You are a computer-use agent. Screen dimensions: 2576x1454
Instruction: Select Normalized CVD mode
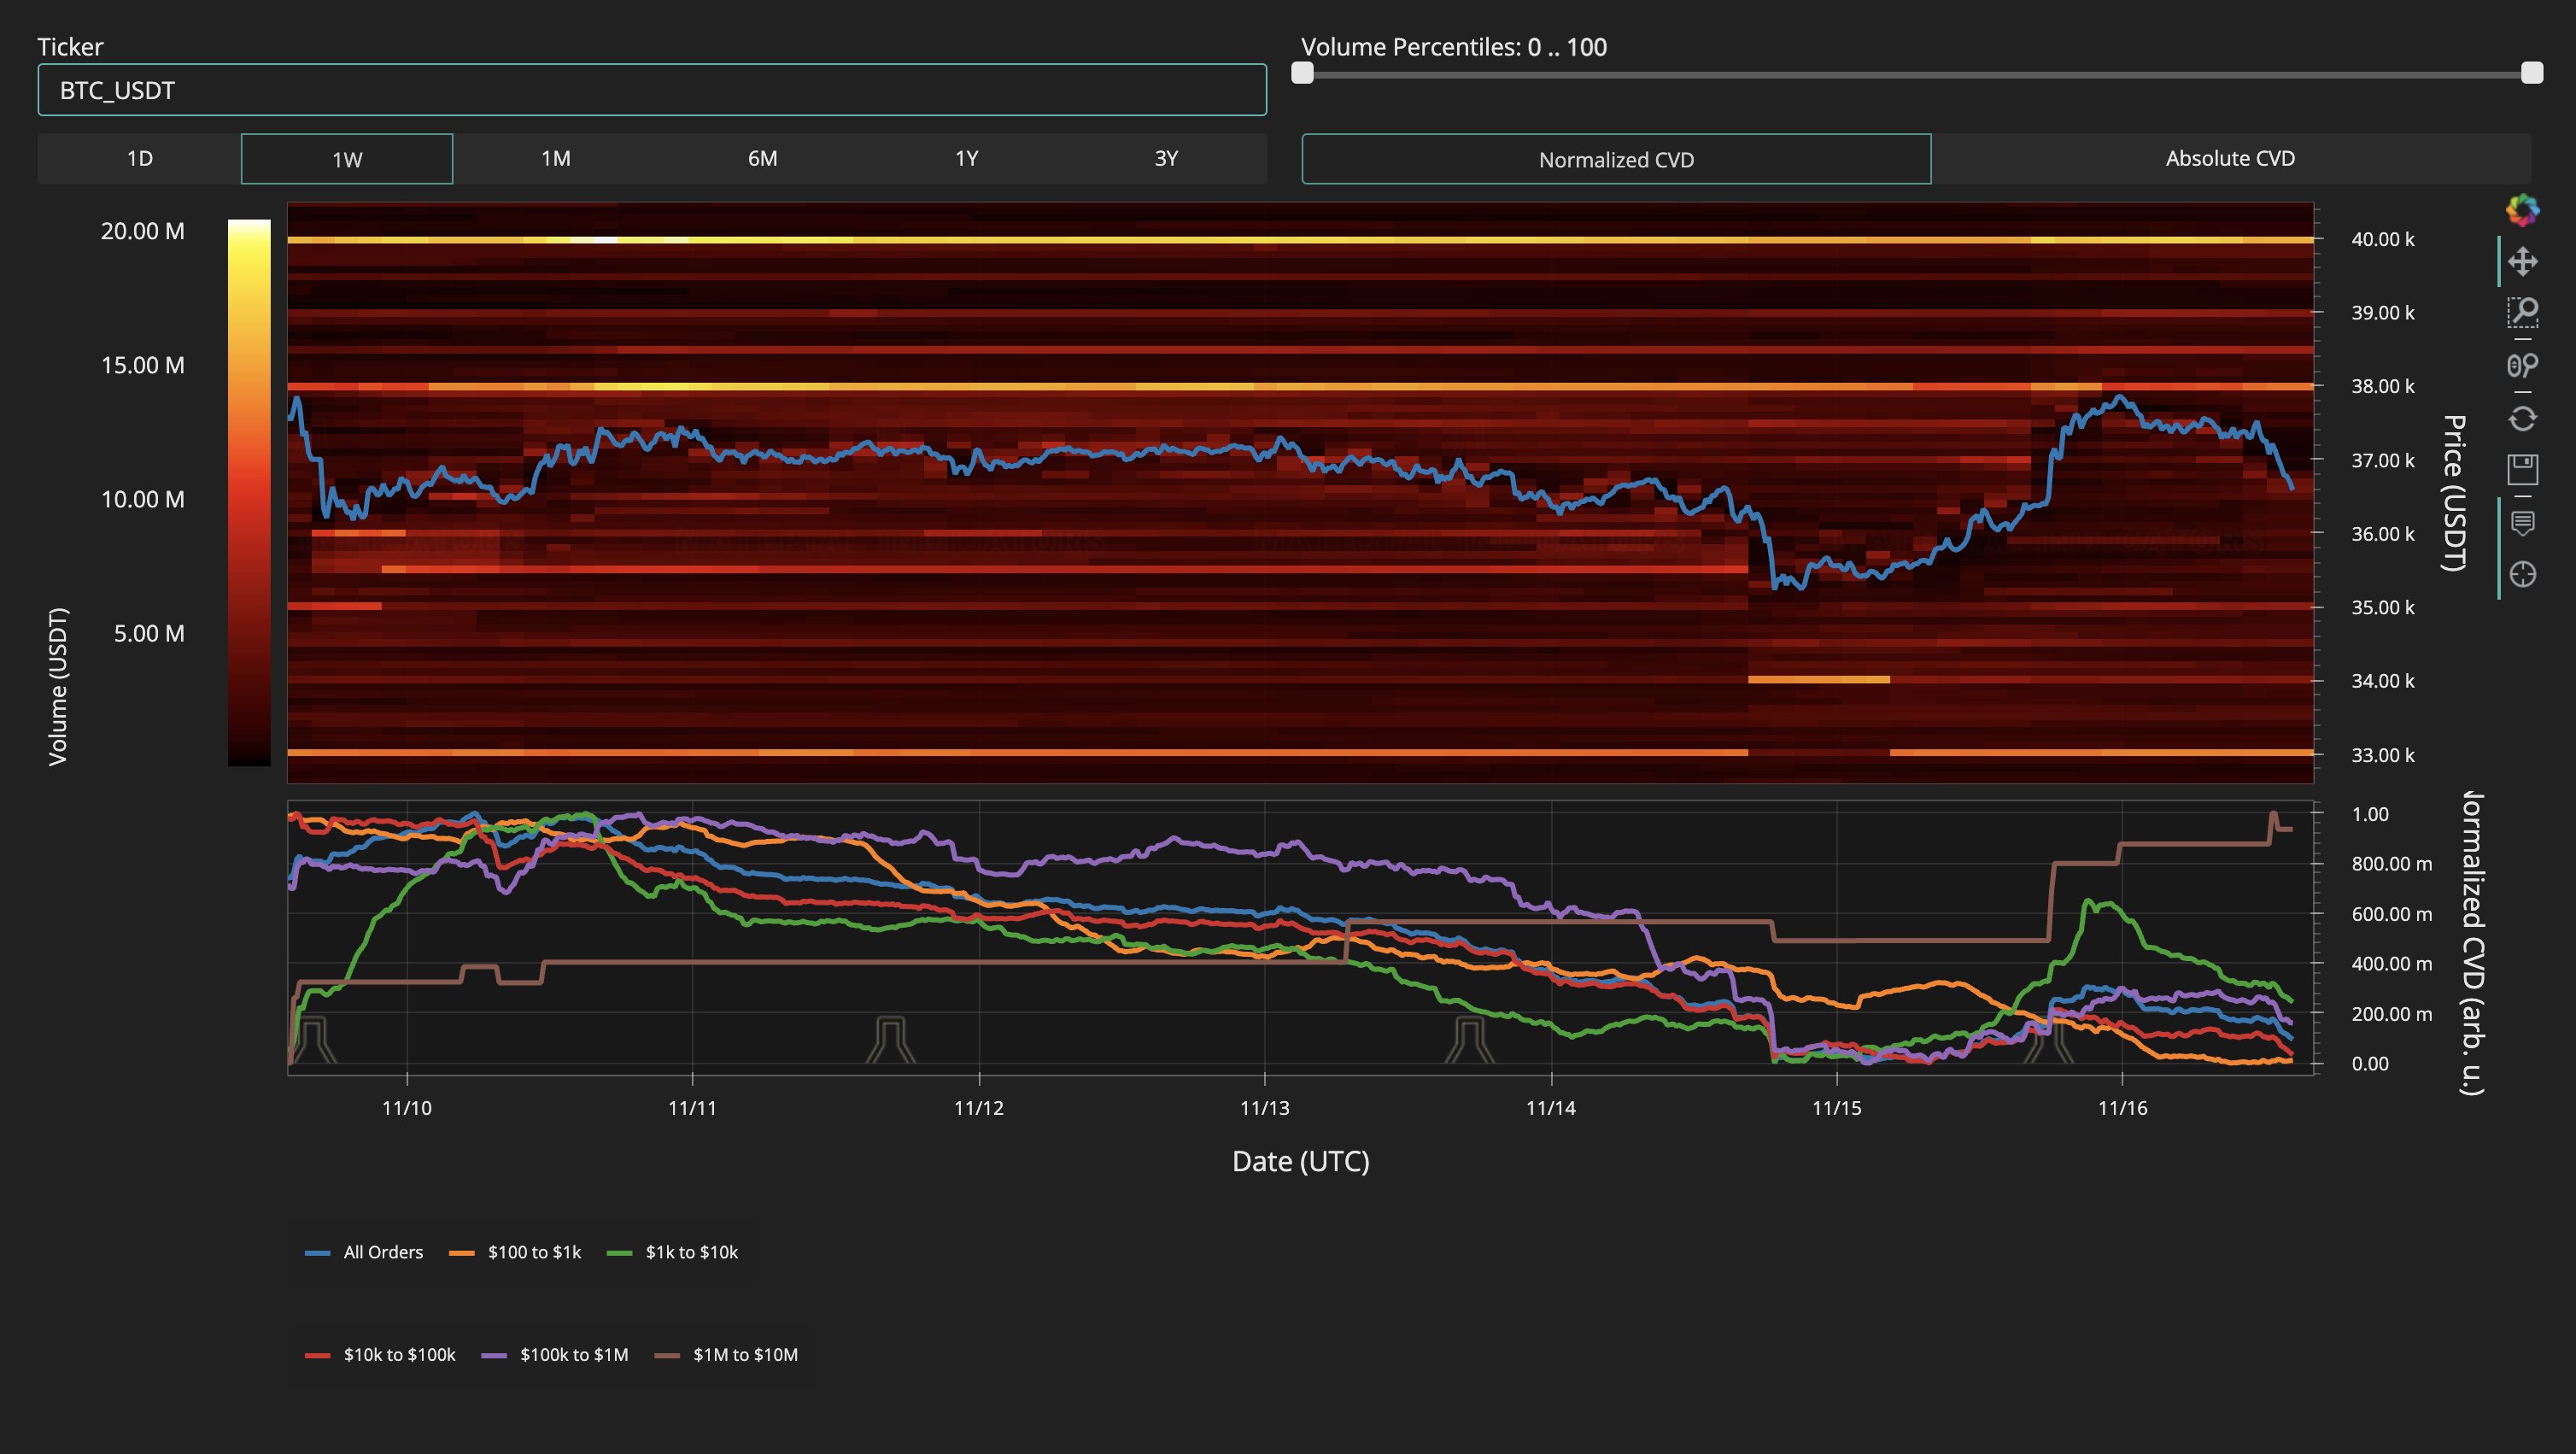pos(1615,160)
